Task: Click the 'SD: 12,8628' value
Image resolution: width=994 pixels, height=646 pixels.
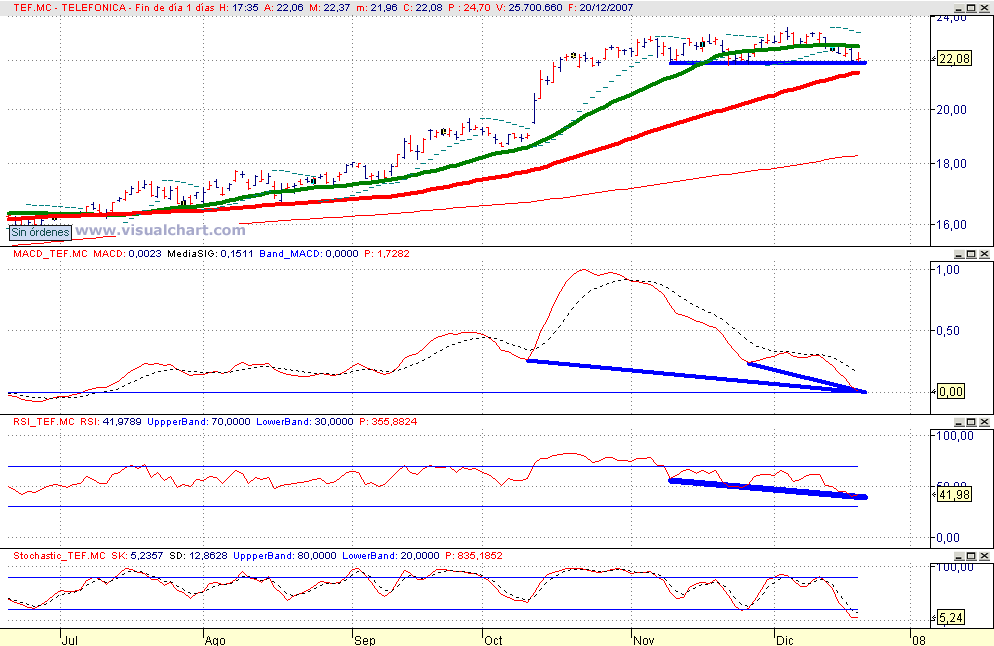Action: pos(198,556)
